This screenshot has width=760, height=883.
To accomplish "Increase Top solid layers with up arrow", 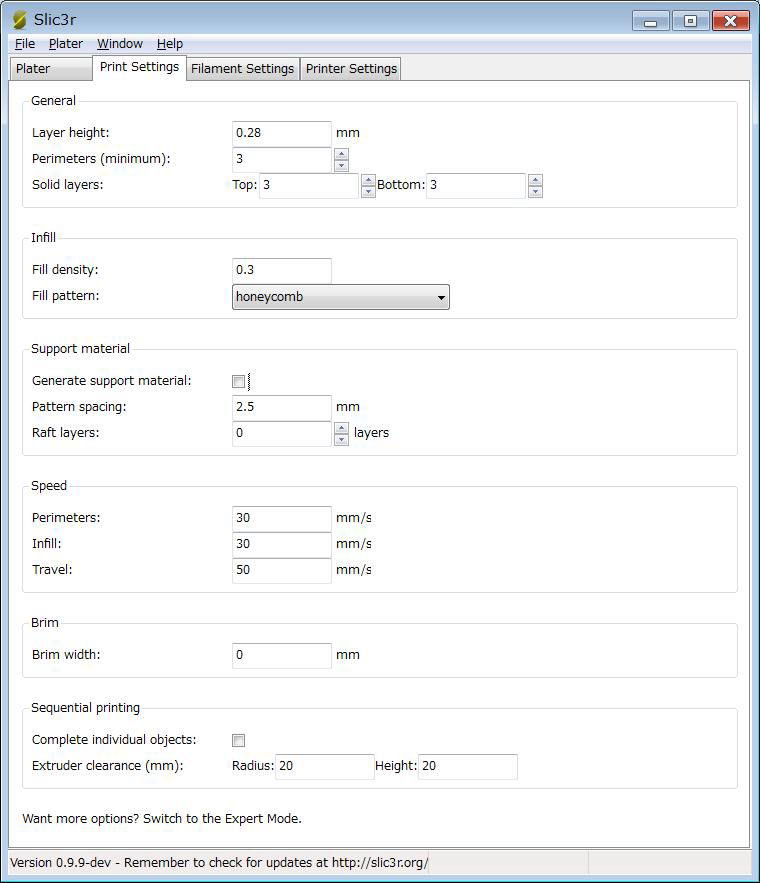I will tap(368, 179).
